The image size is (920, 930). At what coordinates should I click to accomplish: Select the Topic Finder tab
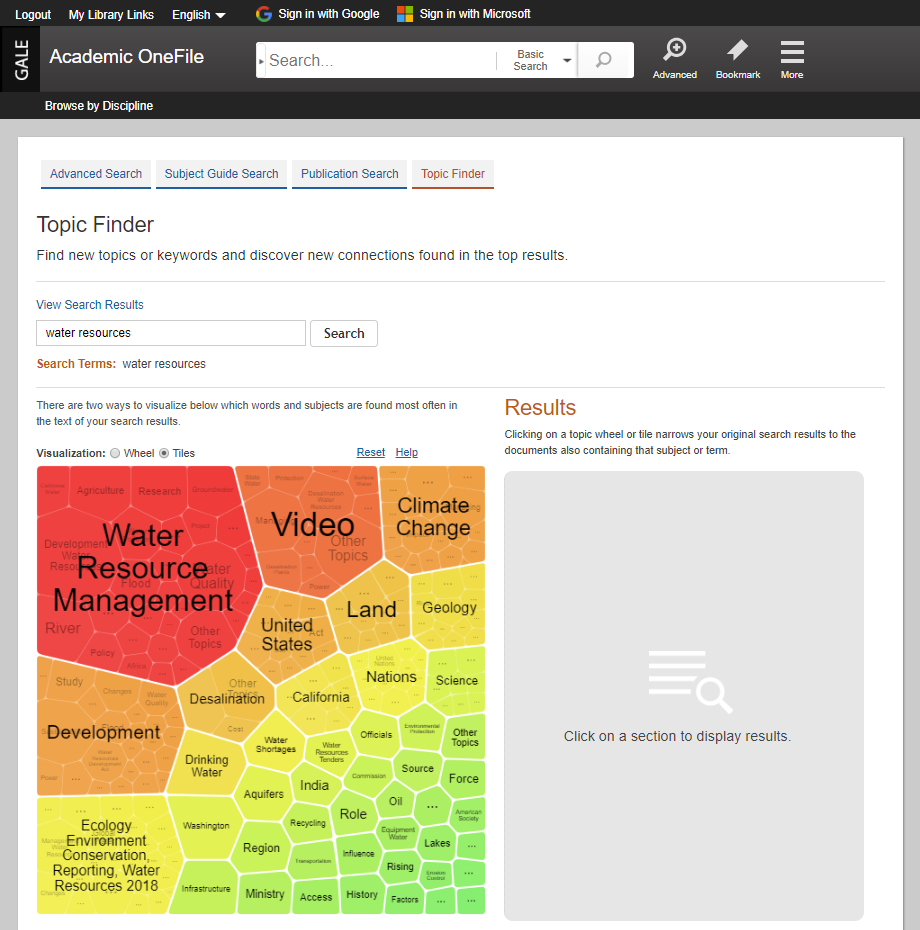click(453, 174)
